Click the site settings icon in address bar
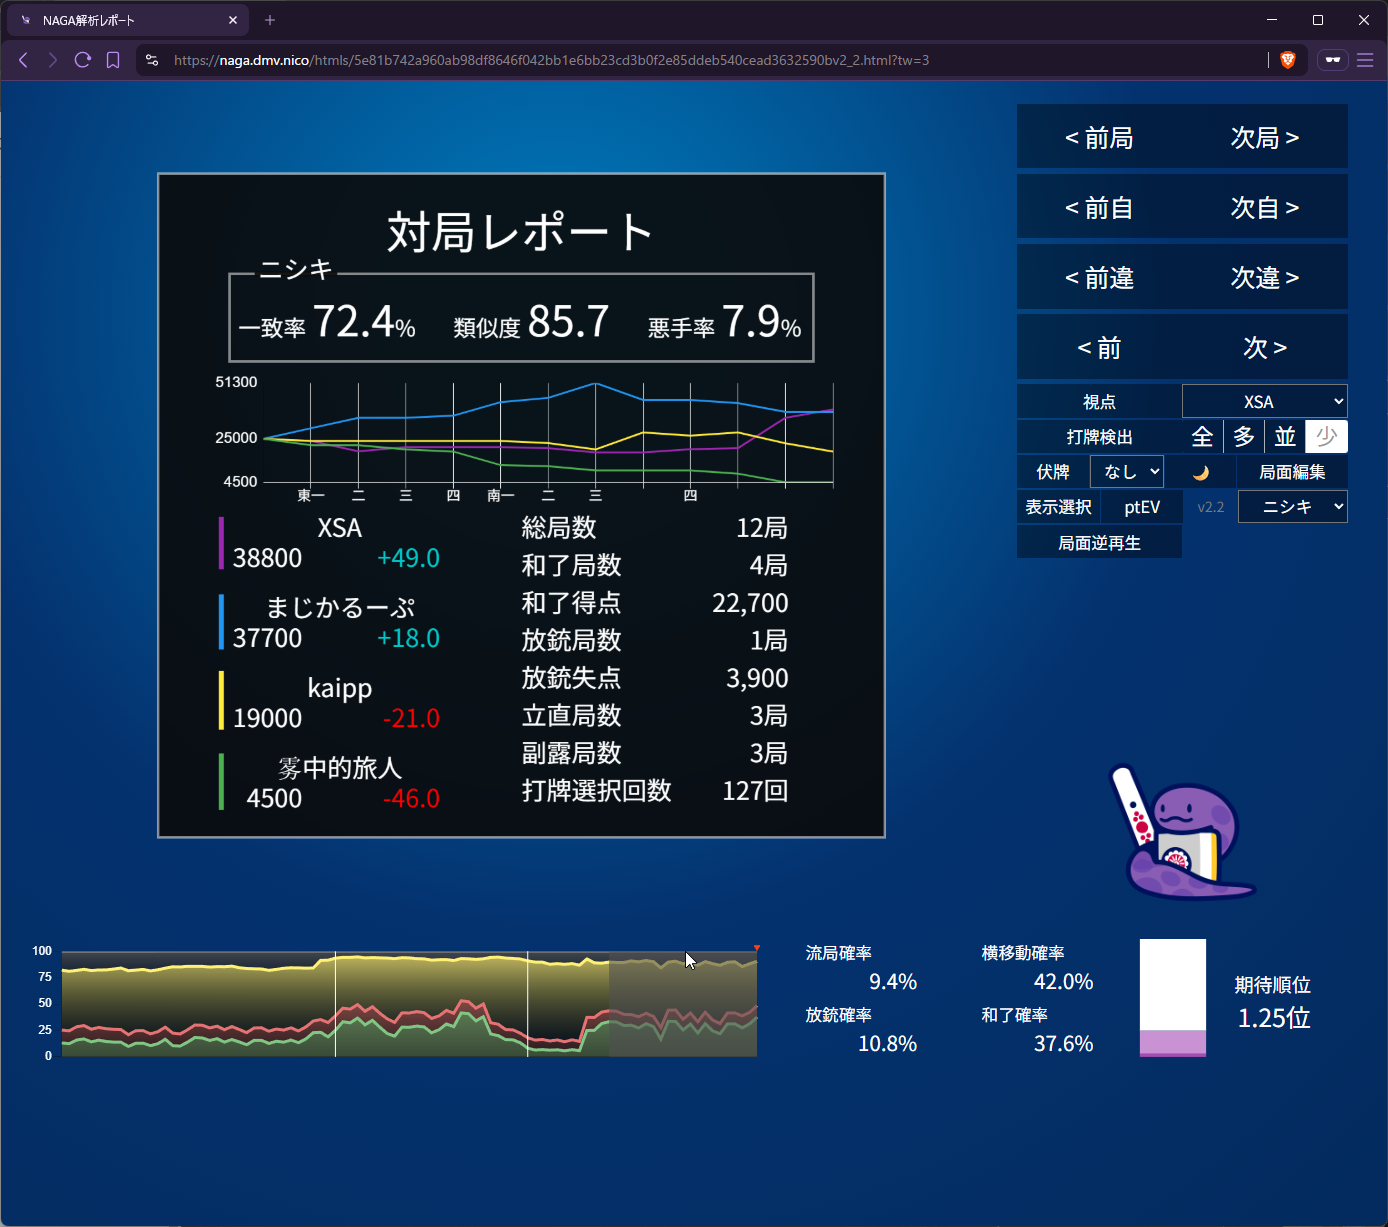 152,60
